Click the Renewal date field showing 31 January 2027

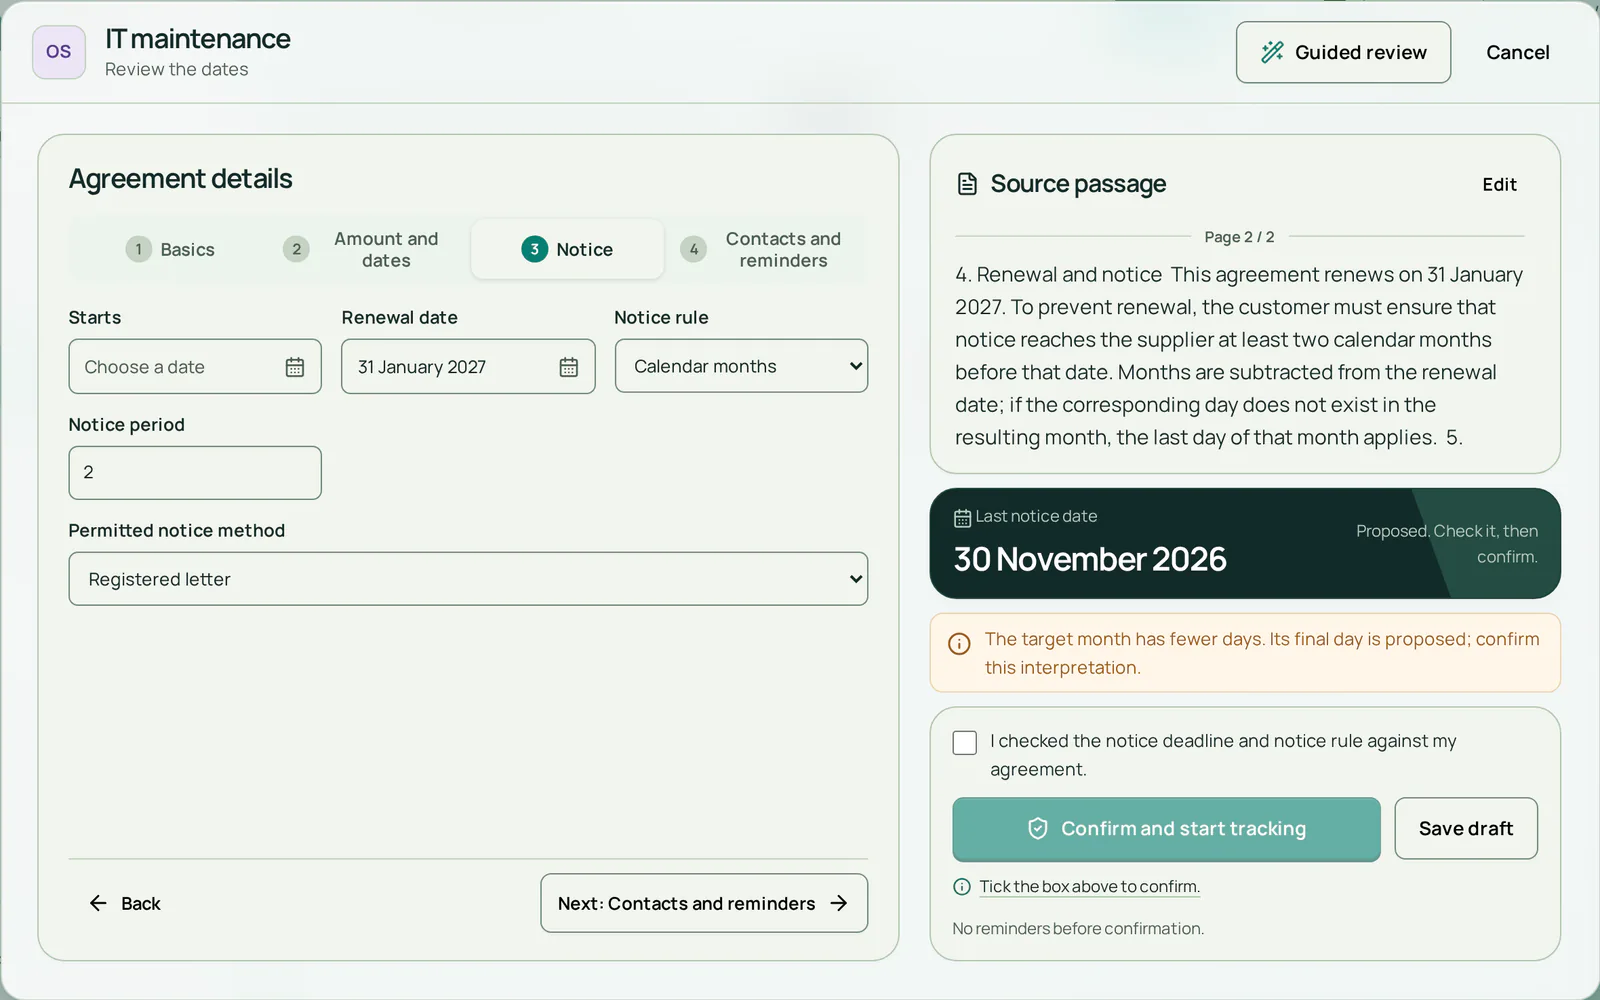468,366
